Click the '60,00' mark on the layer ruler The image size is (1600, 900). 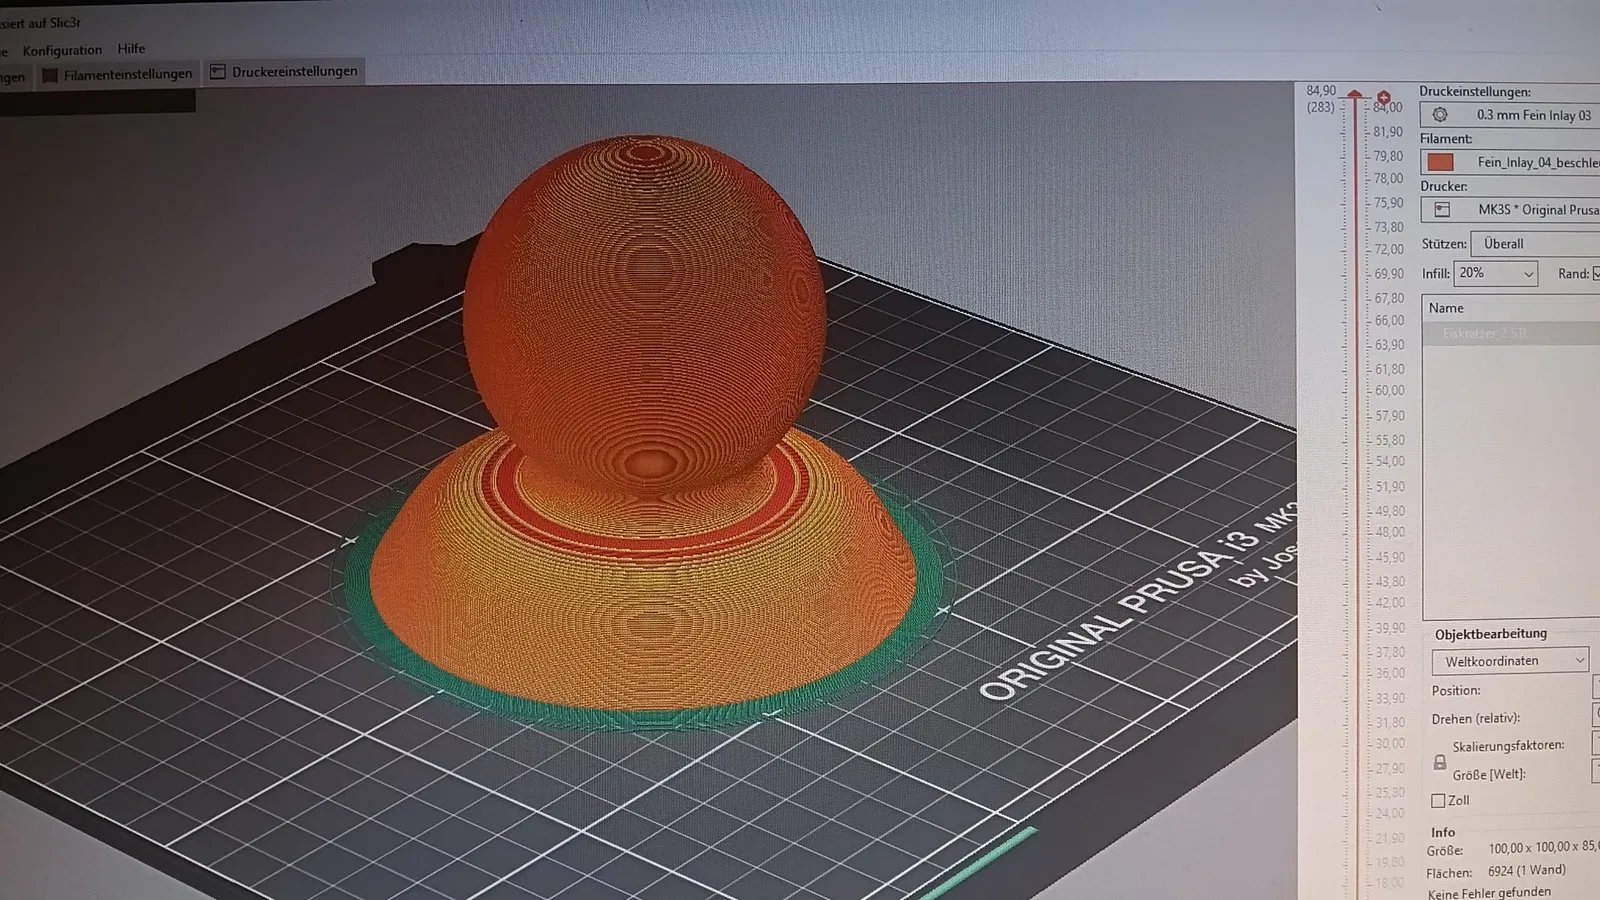point(1389,390)
